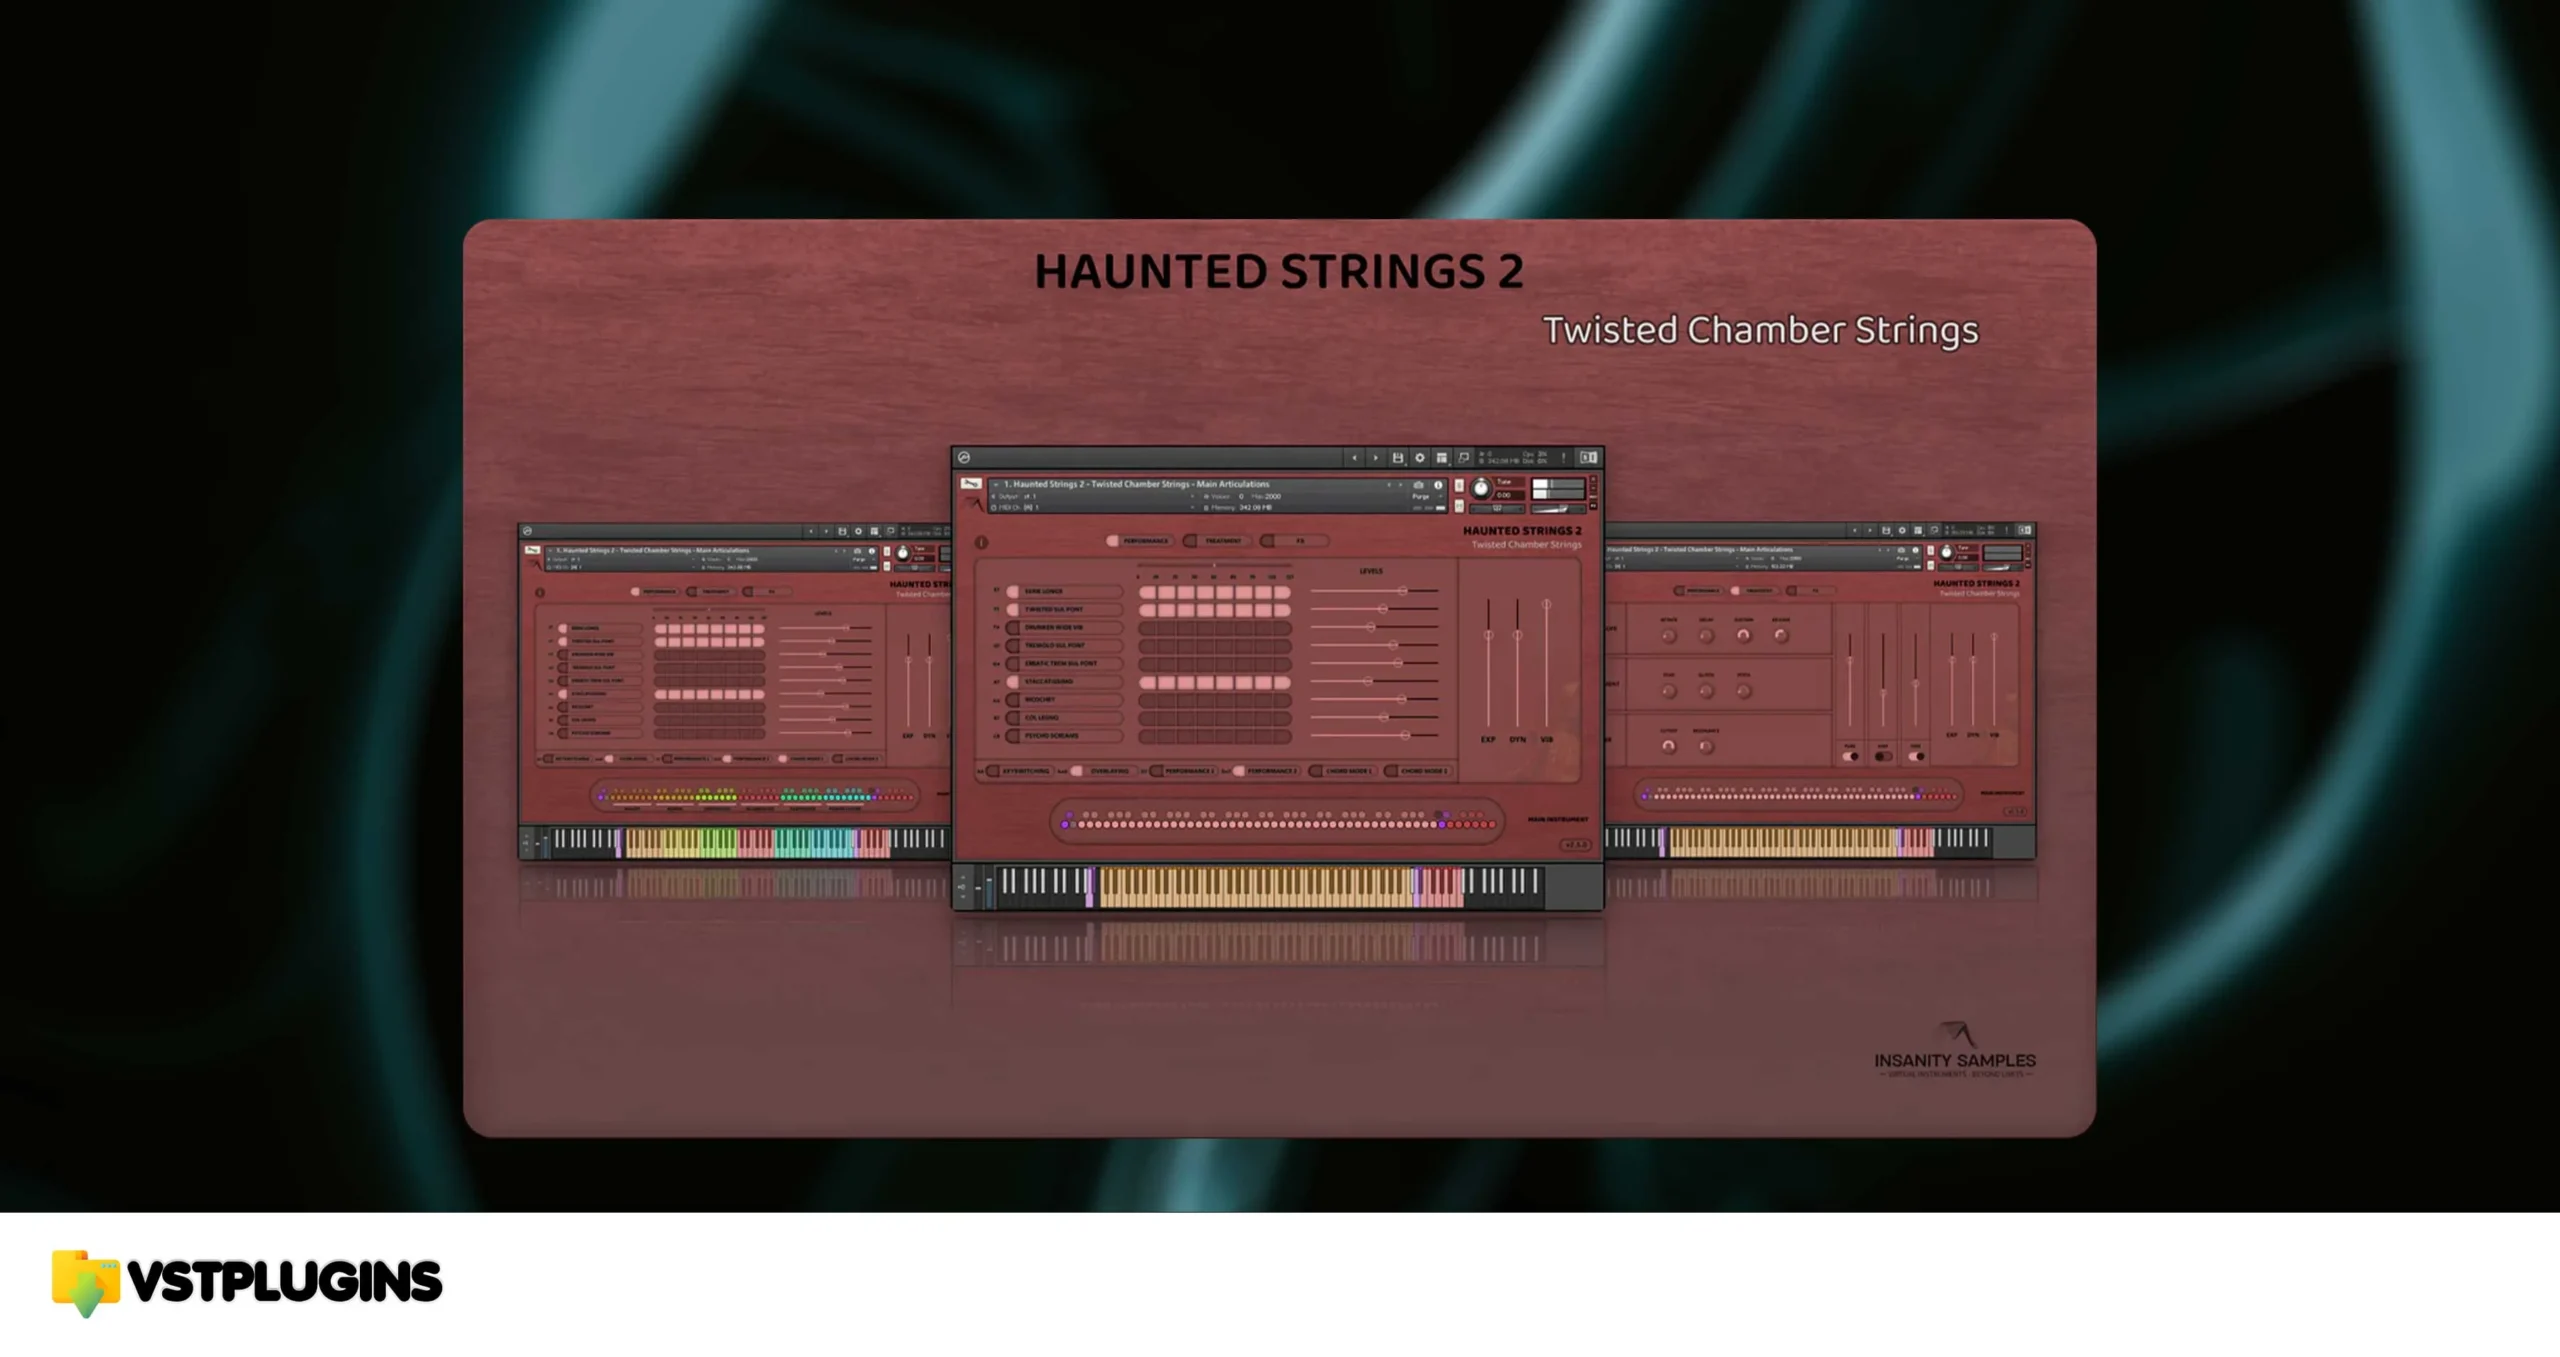Screen dimensions: 2560x1357
Task: Adjust the EXP fader in center window
Action: pyautogui.click(x=1488, y=635)
